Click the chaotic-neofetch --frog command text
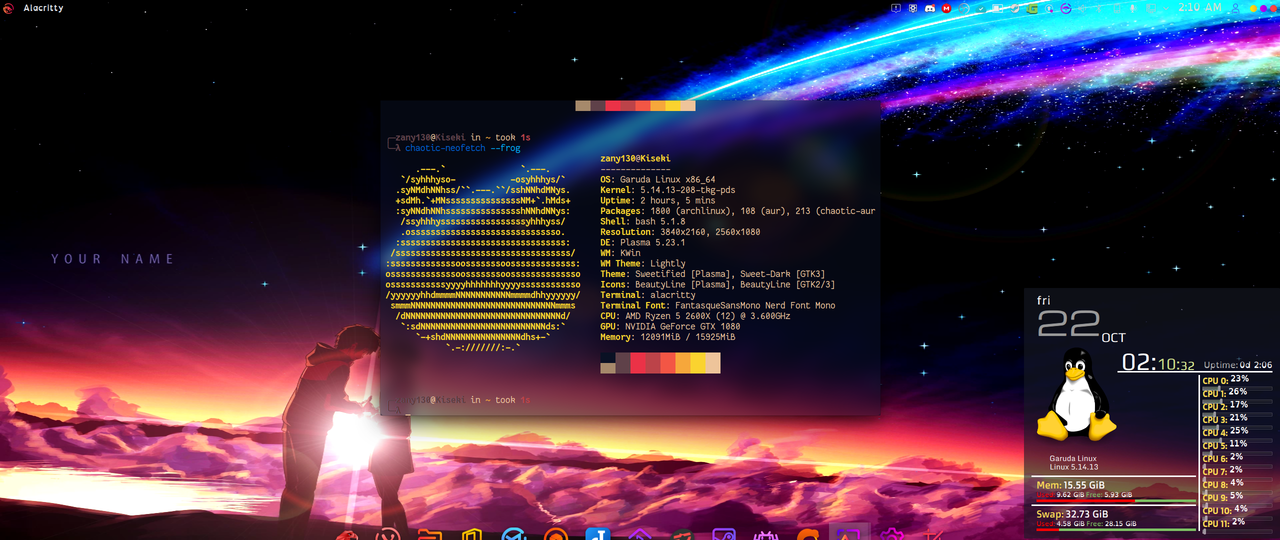This screenshot has height=540, width=1280. (x=463, y=148)
